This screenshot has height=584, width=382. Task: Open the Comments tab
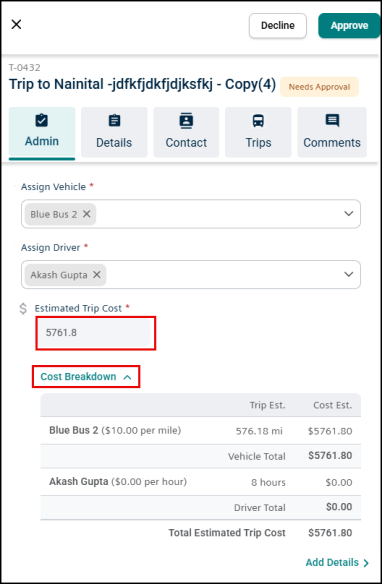pos(332,132)
